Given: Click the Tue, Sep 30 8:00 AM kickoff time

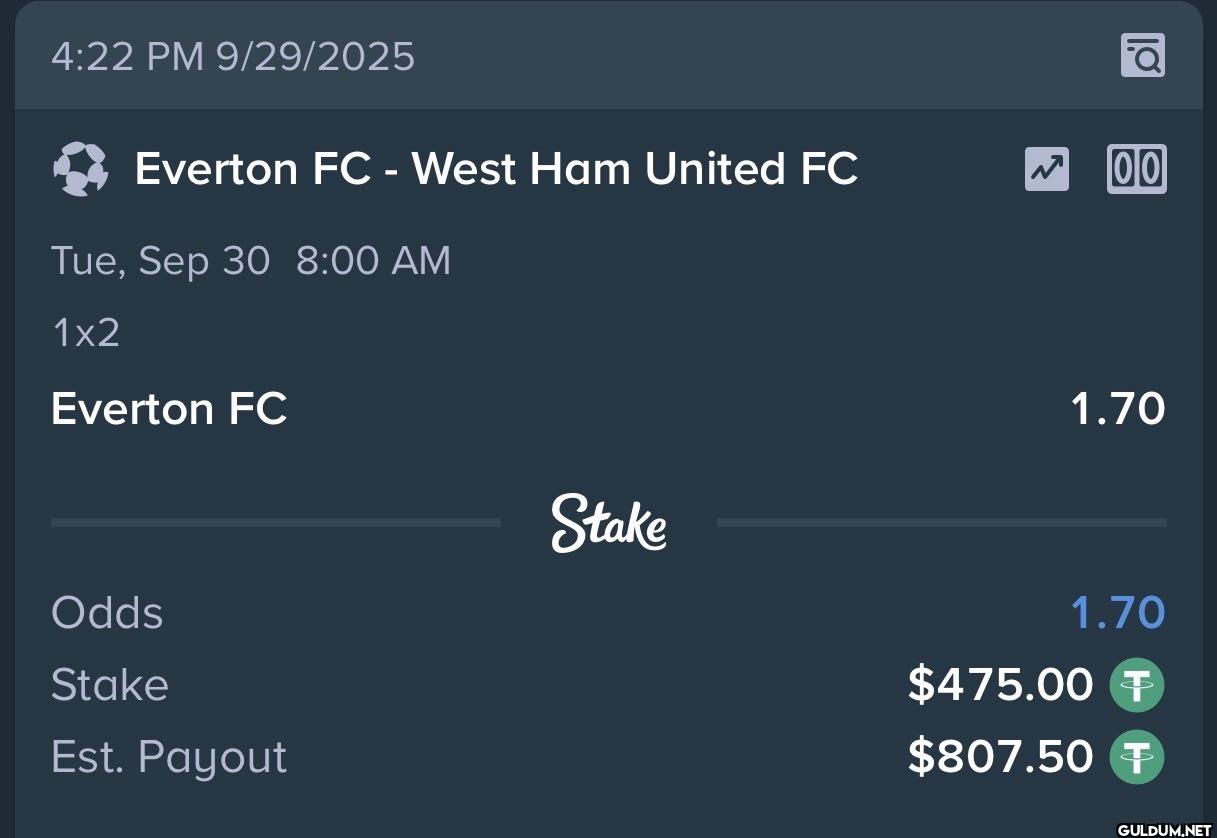Looking at the screenshot, I should [251, 261].
